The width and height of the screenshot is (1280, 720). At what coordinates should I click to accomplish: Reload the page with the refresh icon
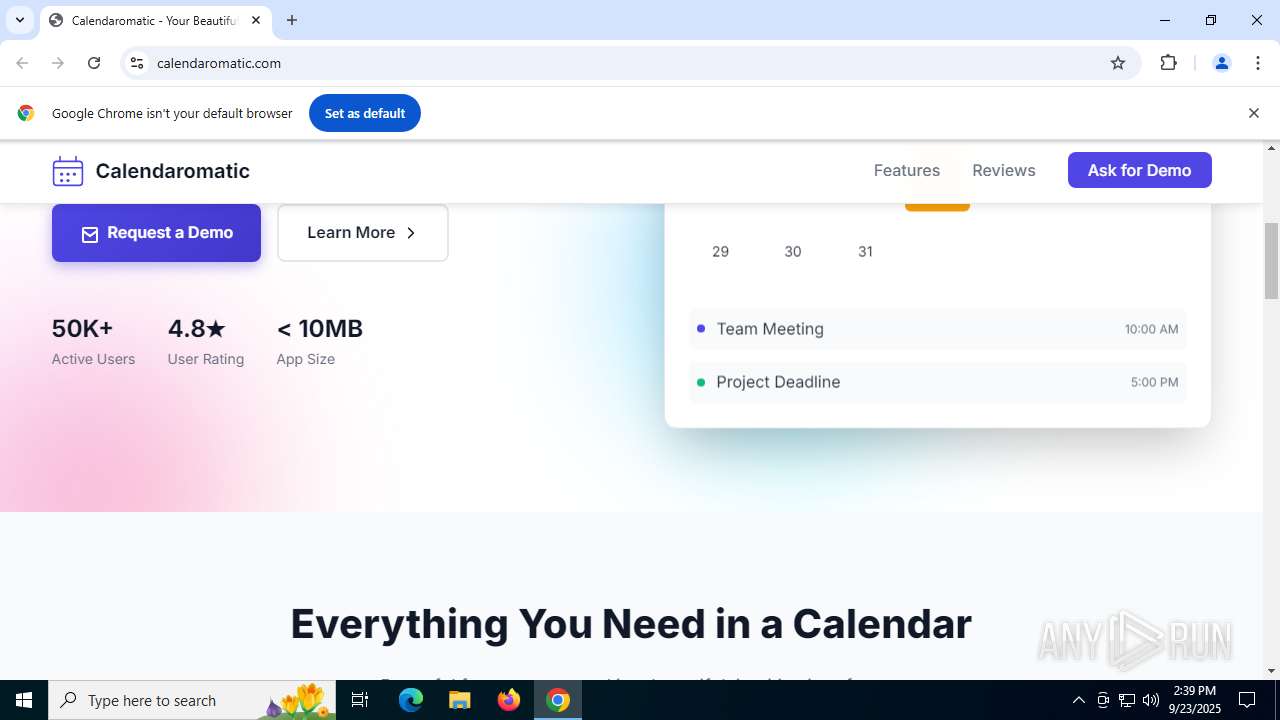click(x=94, y=63)
